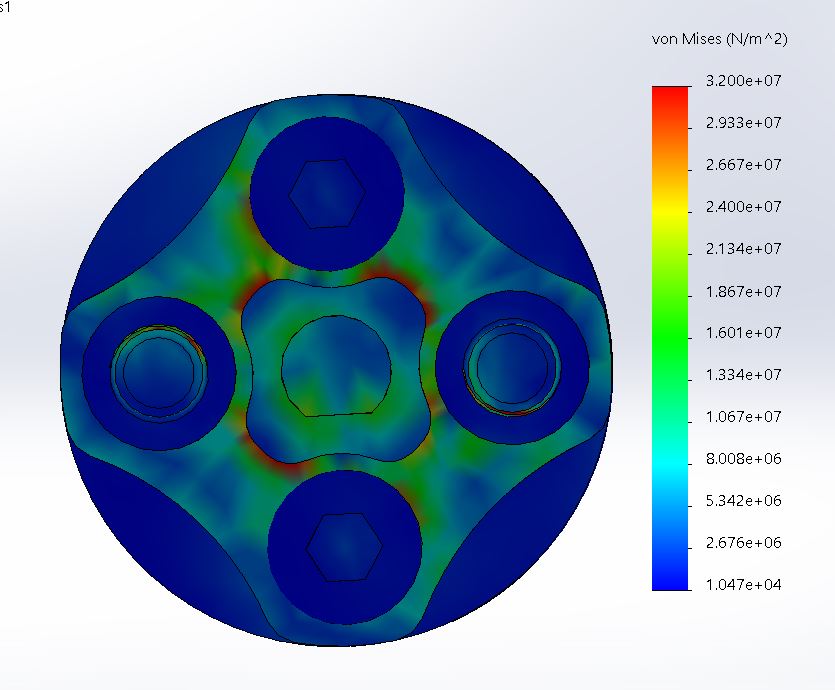Pick the right round pin face
Viewport: 835px width, 690px height.
click(x=512, y=367)
